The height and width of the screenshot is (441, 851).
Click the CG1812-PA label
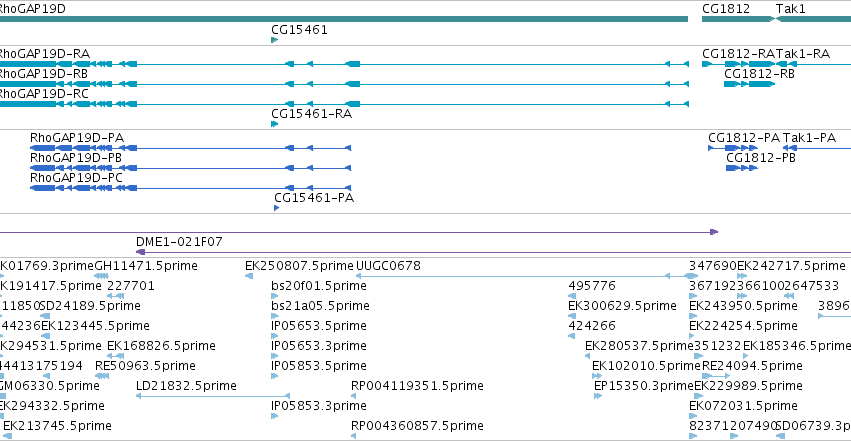pyautogui.click(x=744, y=138)
